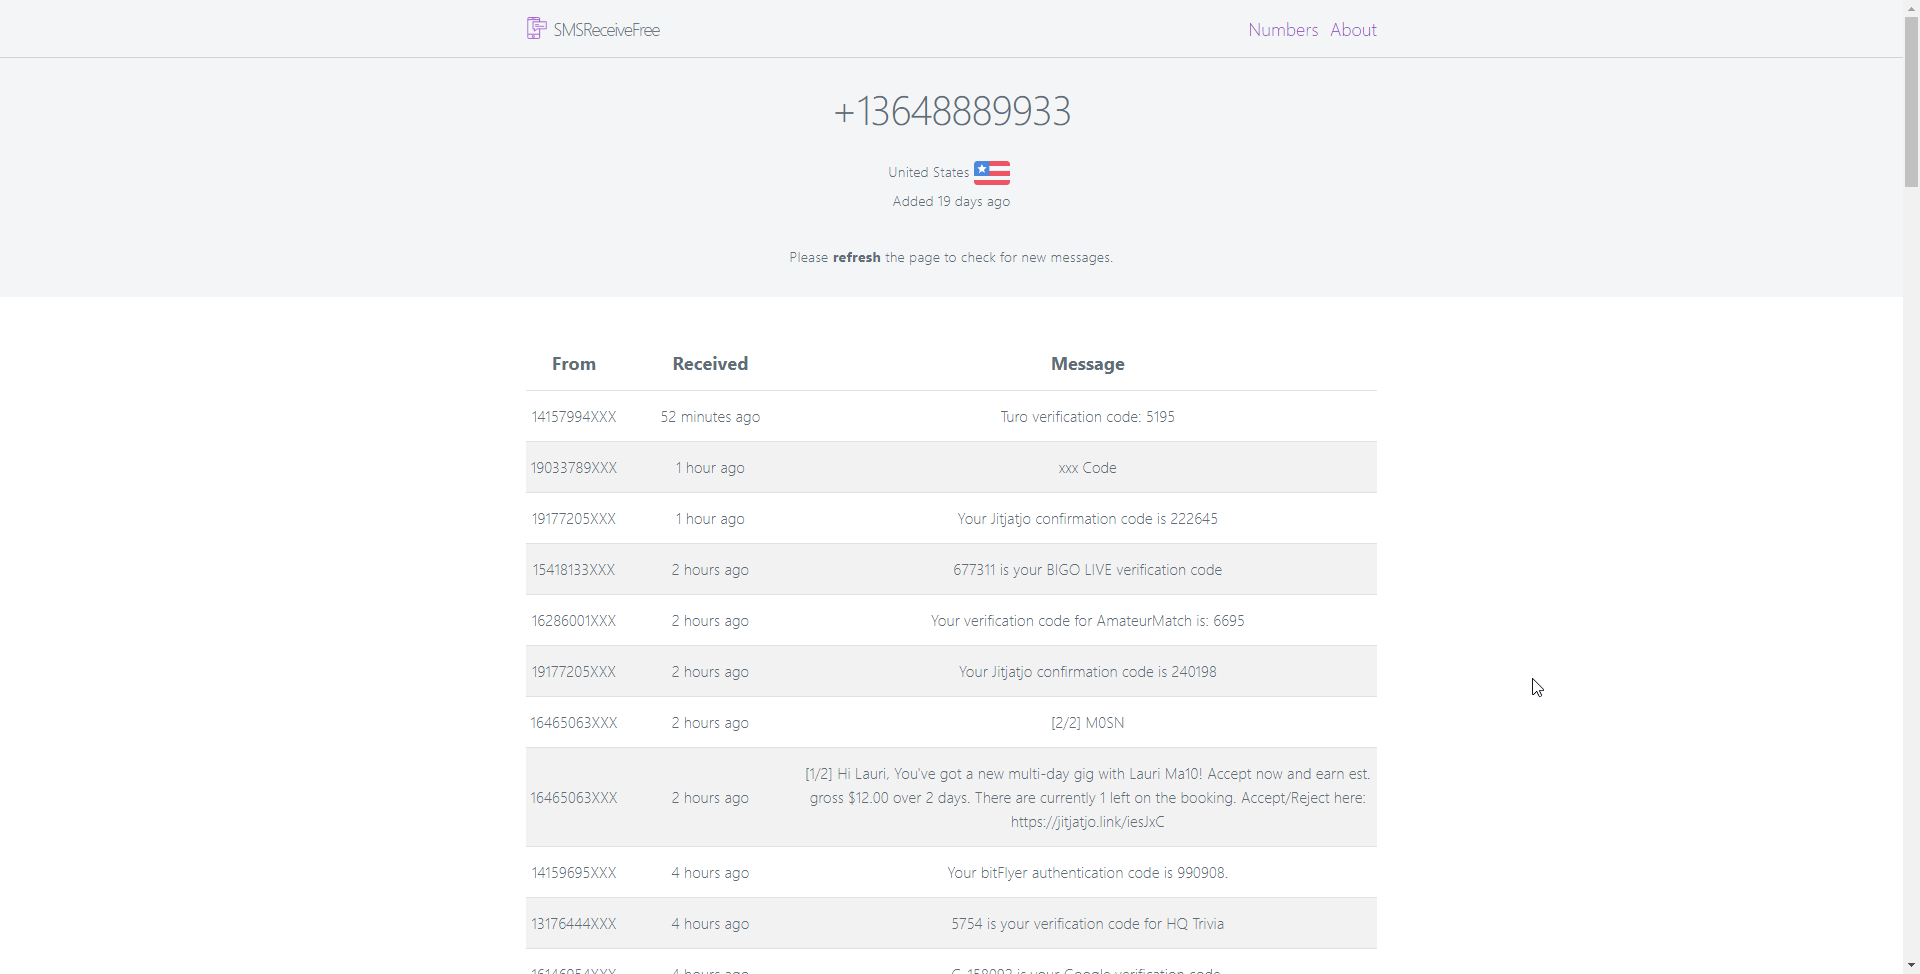Screen dimensions: 1920x974
Task: Click sender 15418133XXX of BIGO LIVE message
Action: tap(573, 569)
